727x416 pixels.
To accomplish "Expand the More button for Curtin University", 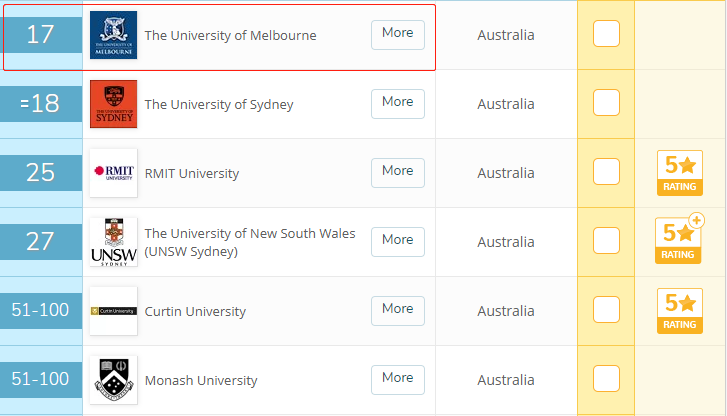I will pos(398,311).
